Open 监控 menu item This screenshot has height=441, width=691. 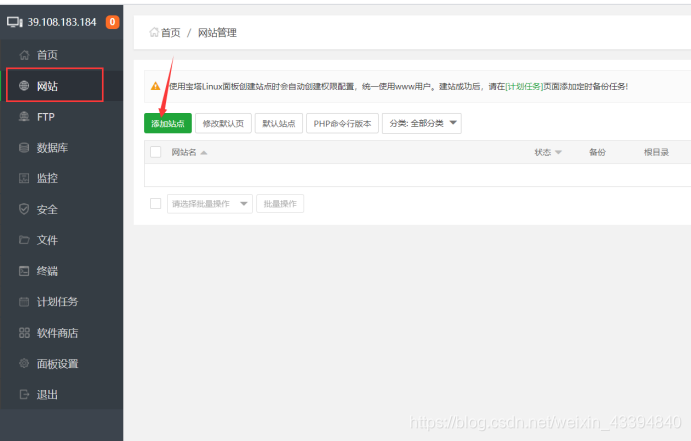(62, 178)
